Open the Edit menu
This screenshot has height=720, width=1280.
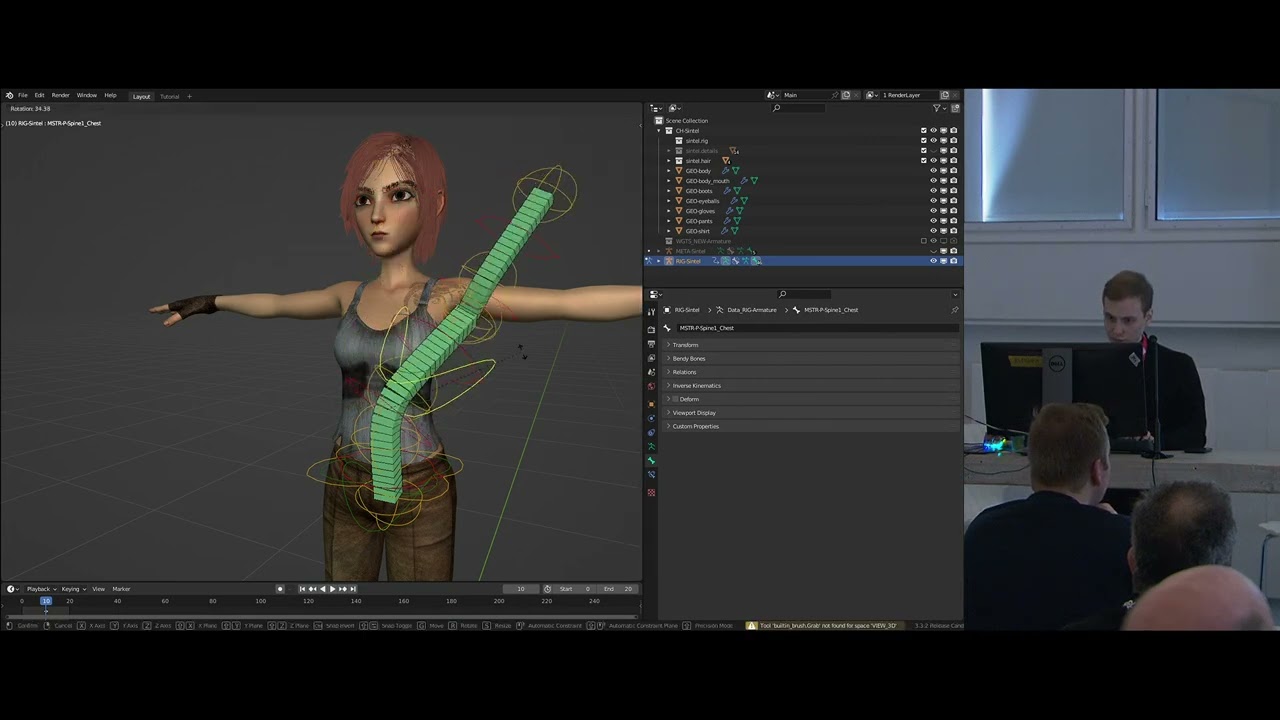tap(39, 96)
